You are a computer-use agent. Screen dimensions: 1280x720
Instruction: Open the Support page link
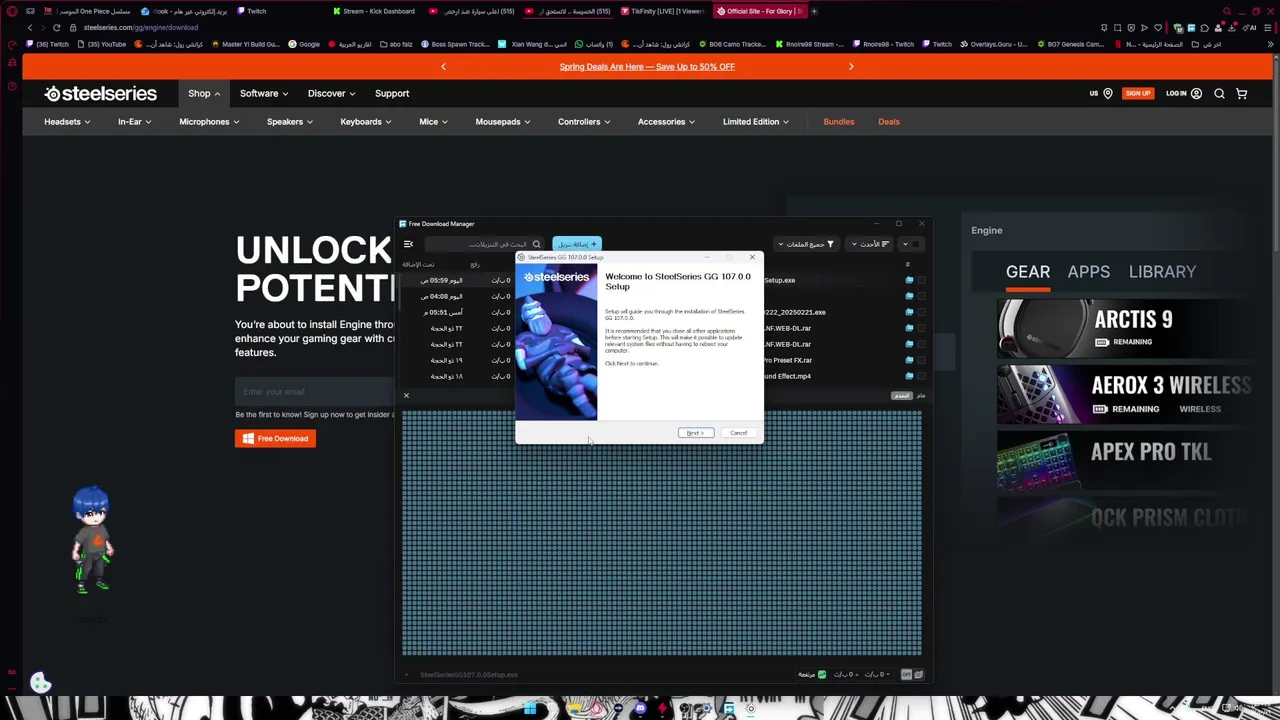click(392, 93)
